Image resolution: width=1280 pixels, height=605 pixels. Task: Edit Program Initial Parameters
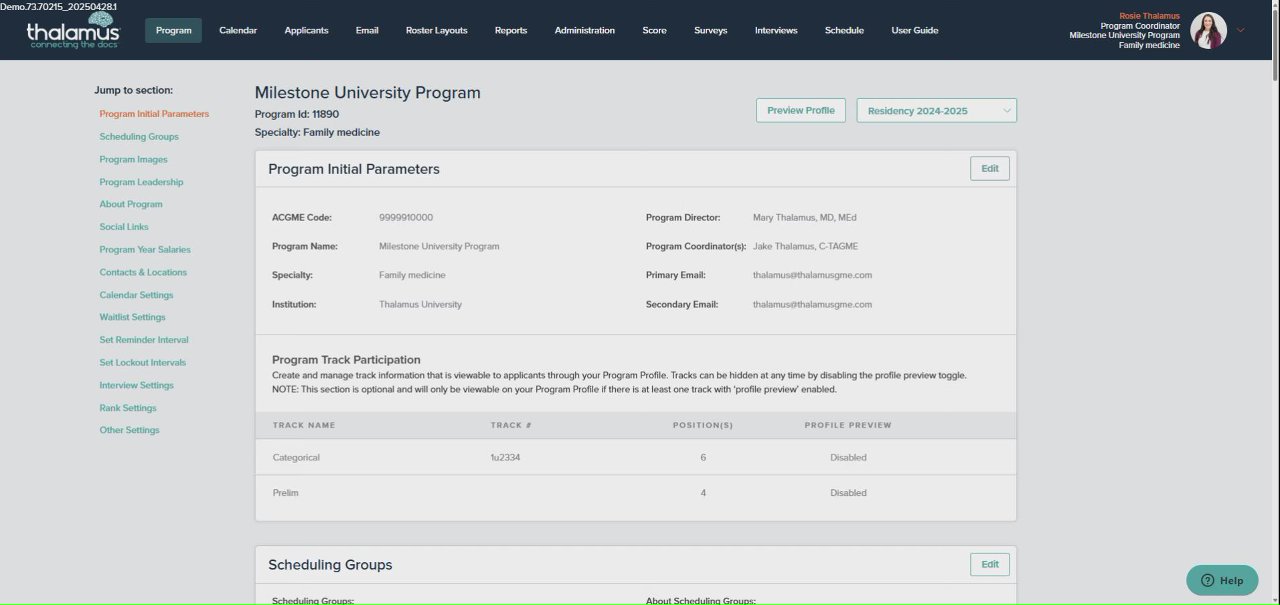point(990,168)
